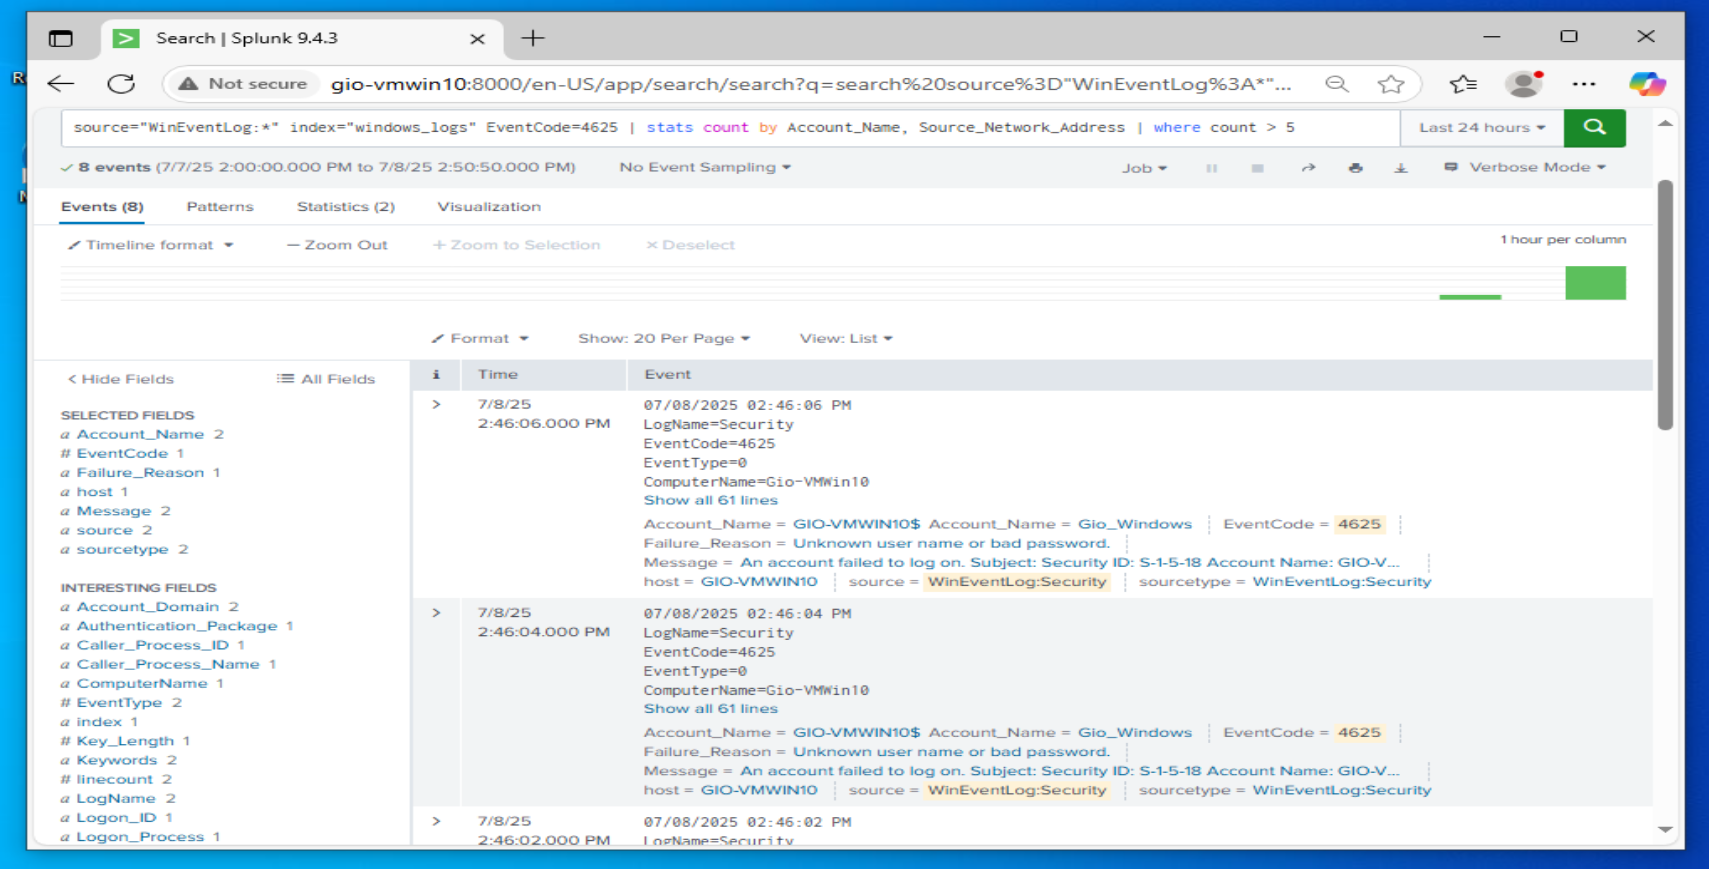Click the Not secure warning icon

click(188, 84)
